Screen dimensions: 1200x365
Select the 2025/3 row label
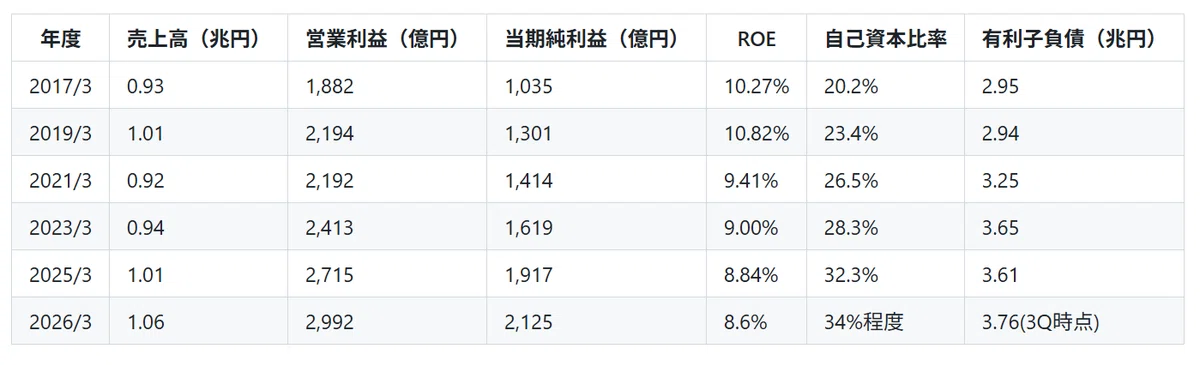coord(60,275)
